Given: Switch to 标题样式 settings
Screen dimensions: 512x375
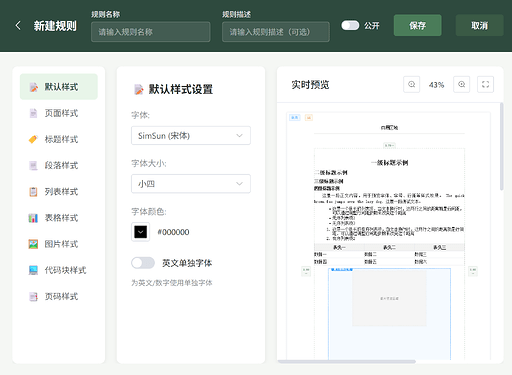Looking at the screenshot, I should click(59, 139).
